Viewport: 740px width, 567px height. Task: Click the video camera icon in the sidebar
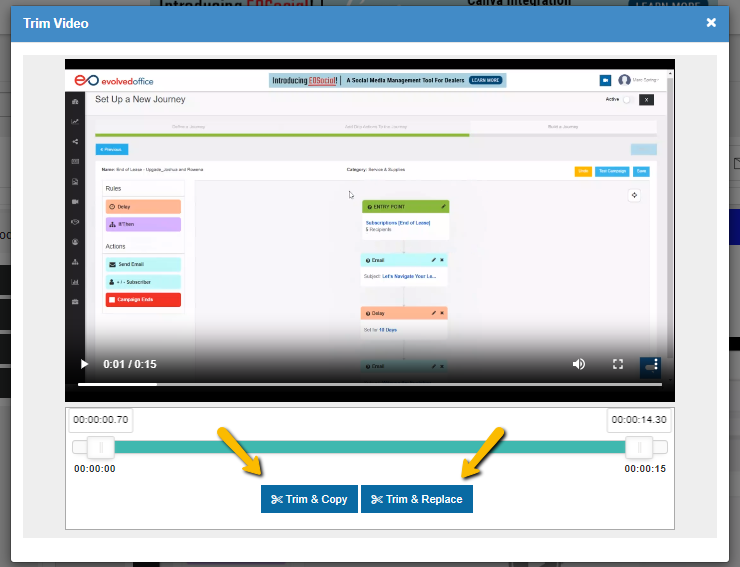click(75, 202)
